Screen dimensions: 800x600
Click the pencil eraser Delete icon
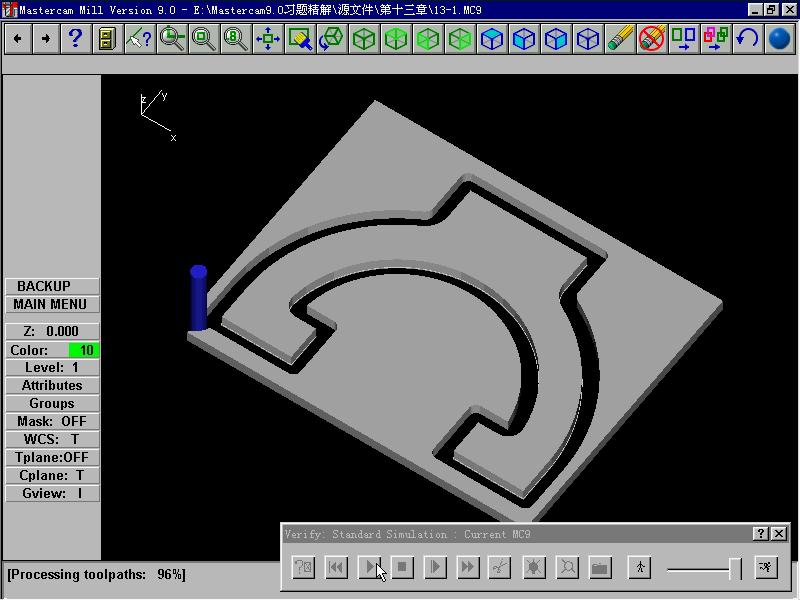tap(620, 38)
